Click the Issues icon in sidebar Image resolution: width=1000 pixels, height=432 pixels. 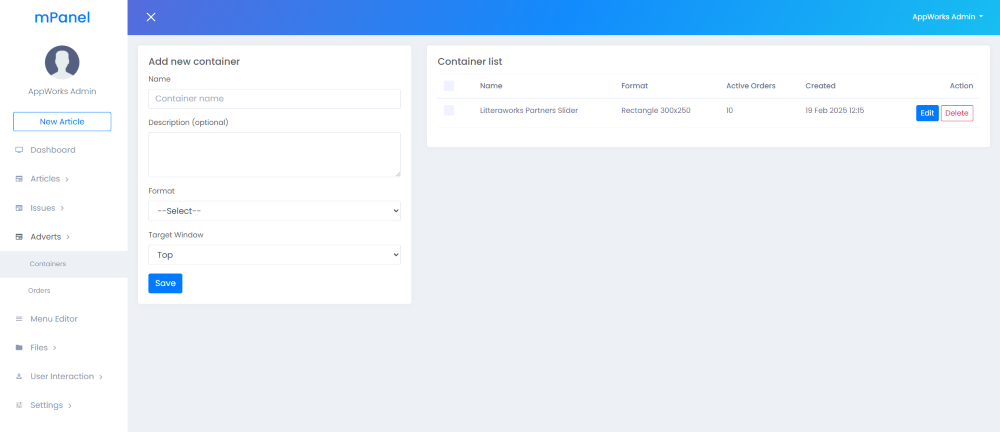pos(19,208)
